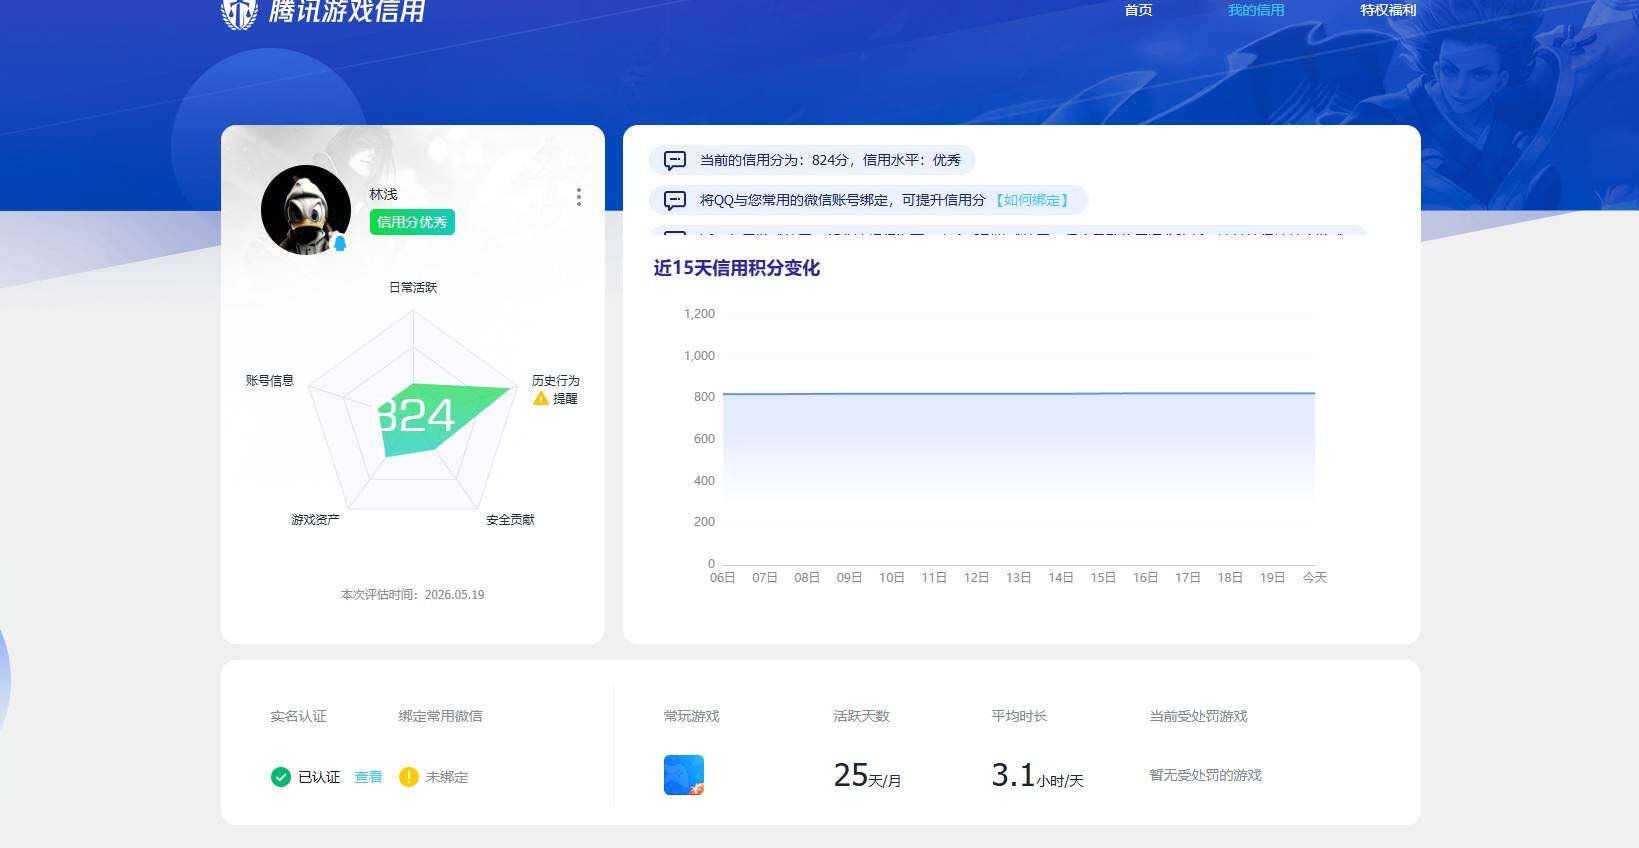This screenshot has height=848, width=1639.
Task: Click the Tencent Game Credit shield logo
Action: 239,13
